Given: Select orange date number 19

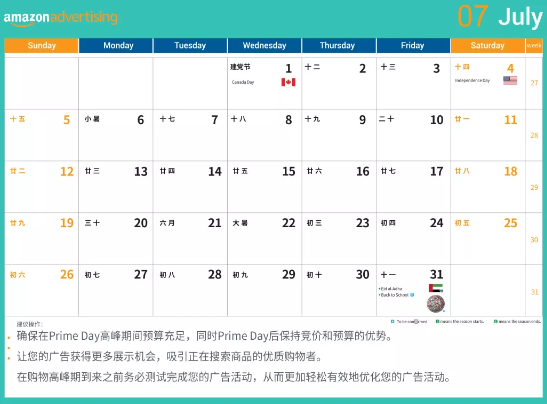Looking at the screenshot, I should pyautogui.click(x=67, y=223).
